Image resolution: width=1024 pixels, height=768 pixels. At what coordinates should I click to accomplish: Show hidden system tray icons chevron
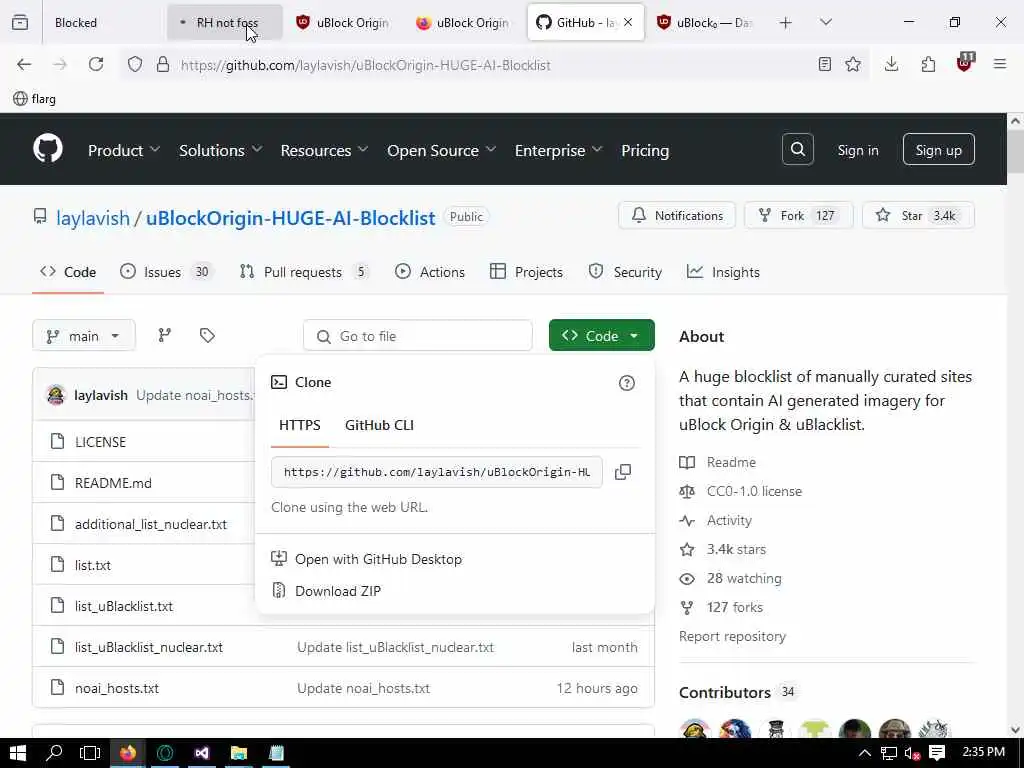[x=865, y=753]
